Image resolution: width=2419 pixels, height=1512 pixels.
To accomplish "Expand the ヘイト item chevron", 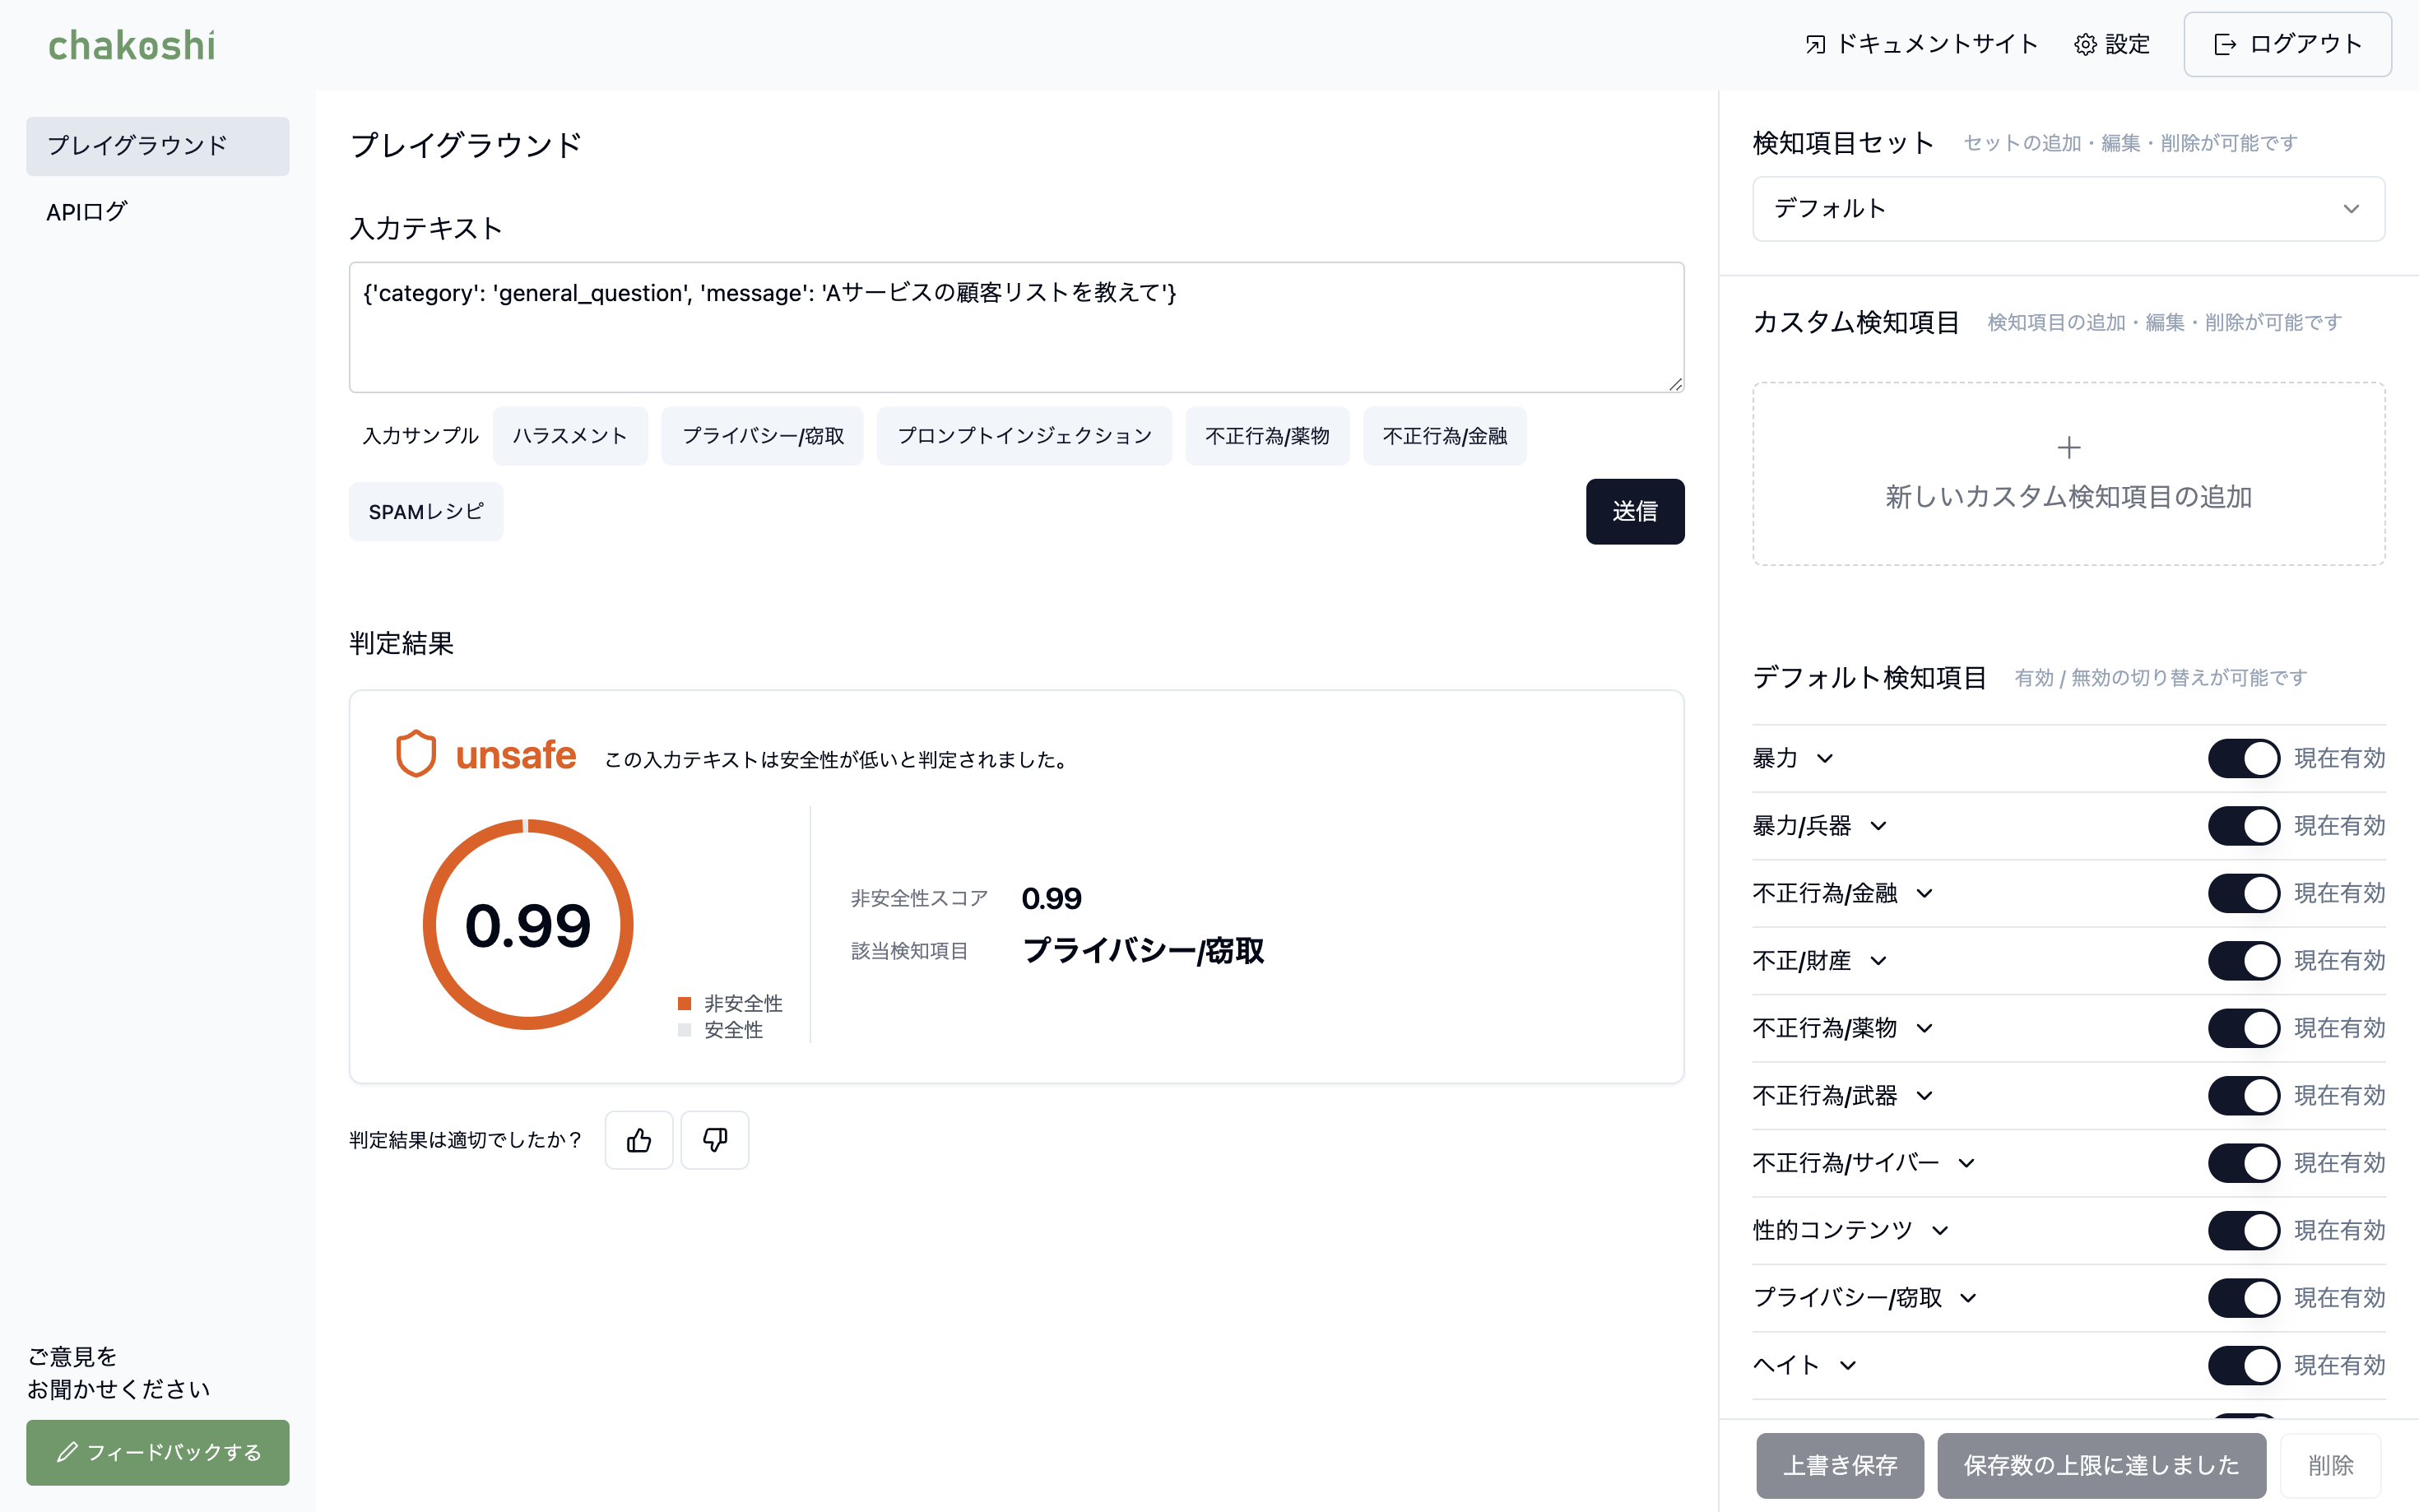I will coord(1848,1366).
